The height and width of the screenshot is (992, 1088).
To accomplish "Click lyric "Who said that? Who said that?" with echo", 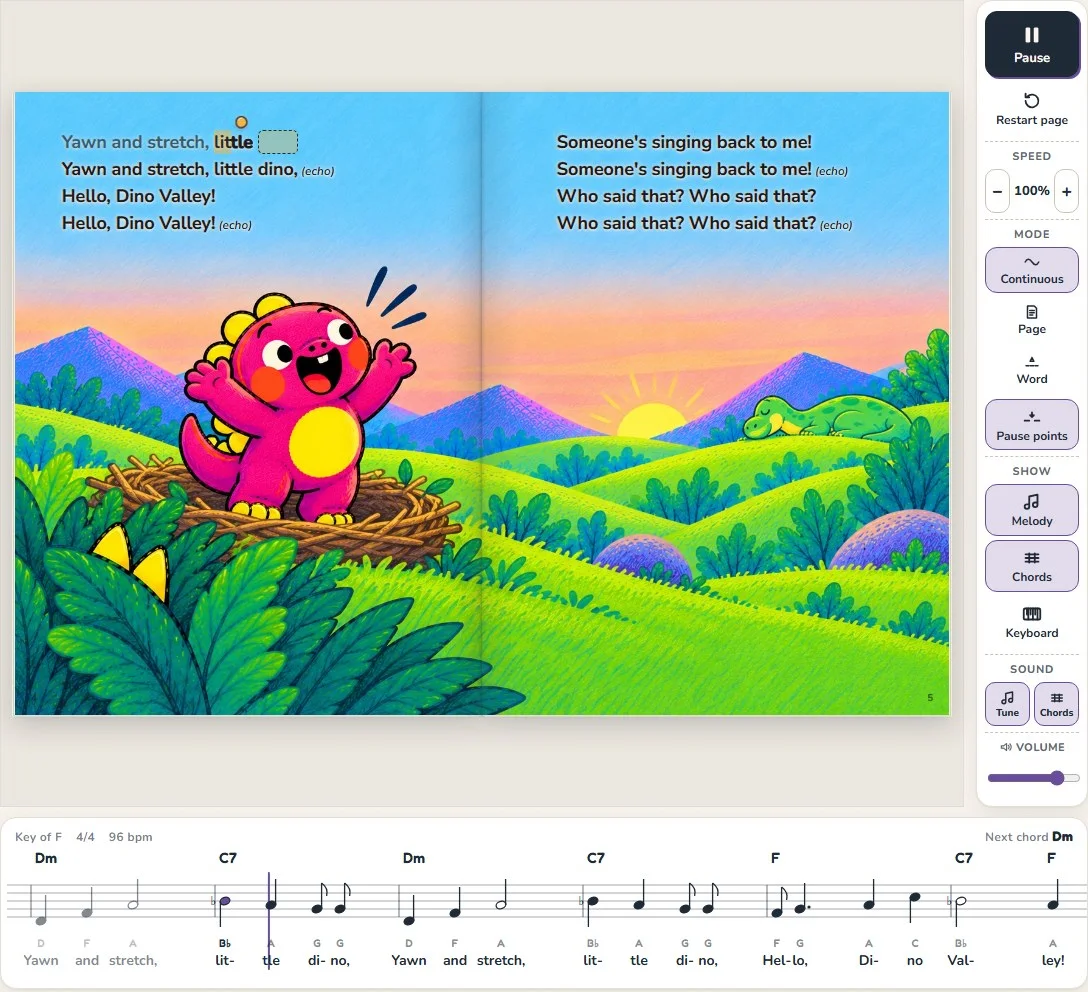I will point(704,223).
